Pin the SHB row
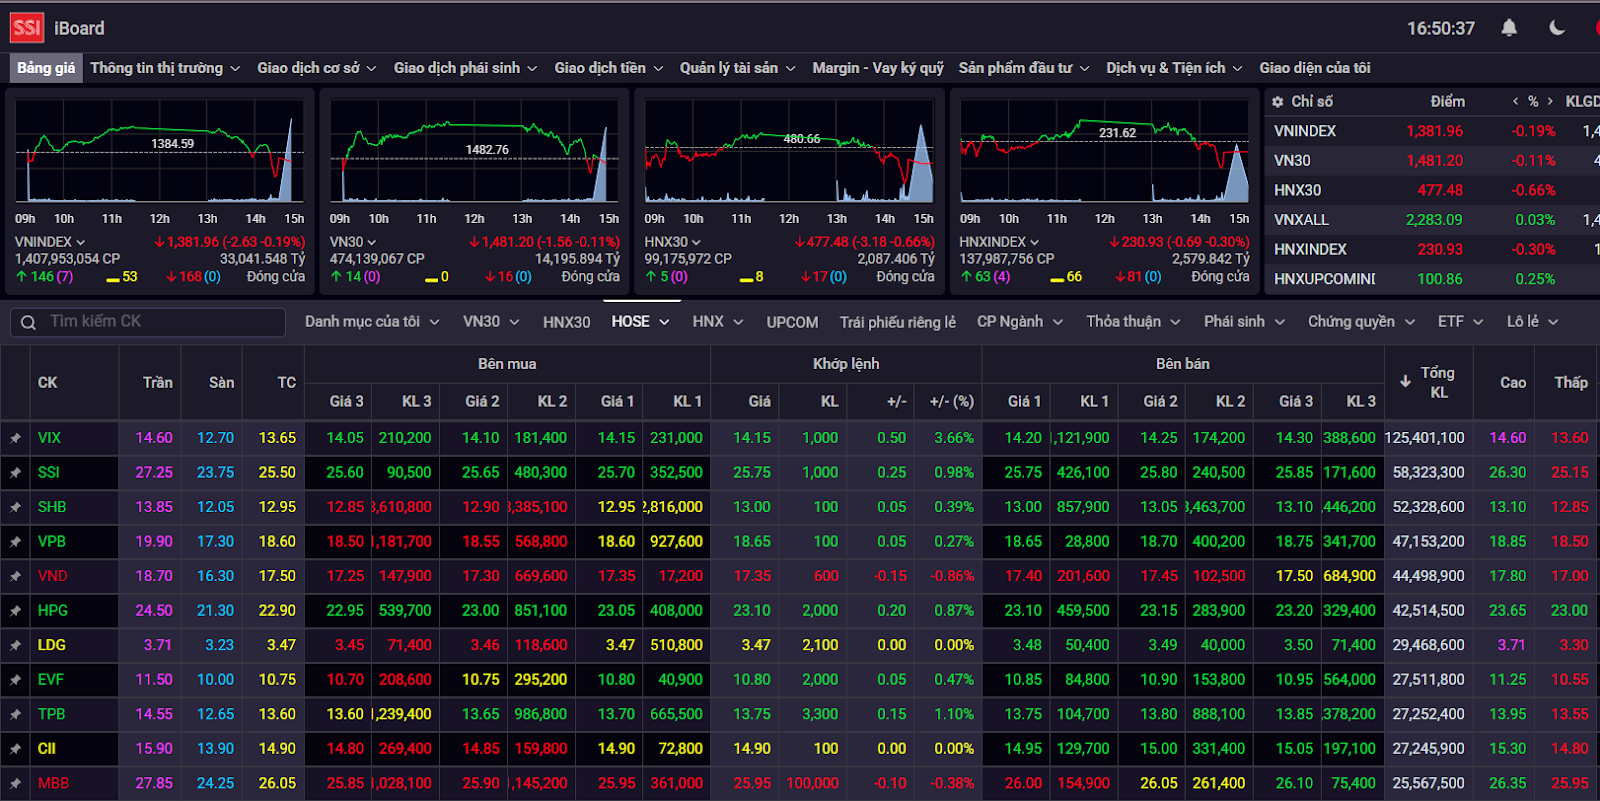The image size is (1600, 801). (15, 507)
